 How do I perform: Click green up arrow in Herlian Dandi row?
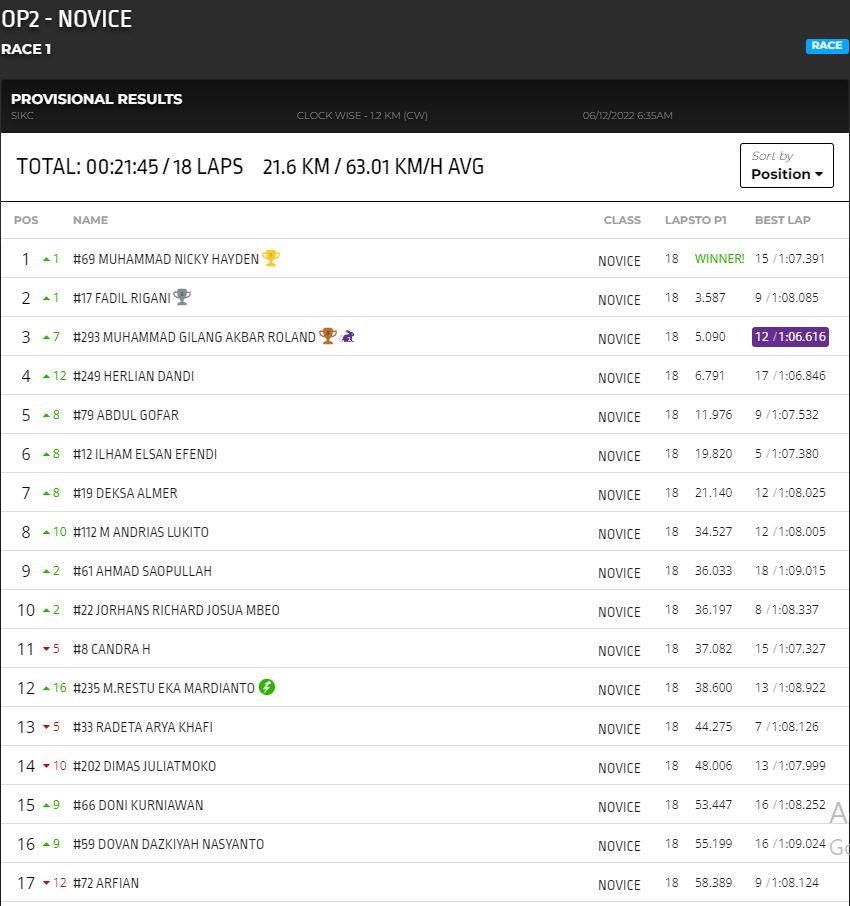[x=47, y=376]
